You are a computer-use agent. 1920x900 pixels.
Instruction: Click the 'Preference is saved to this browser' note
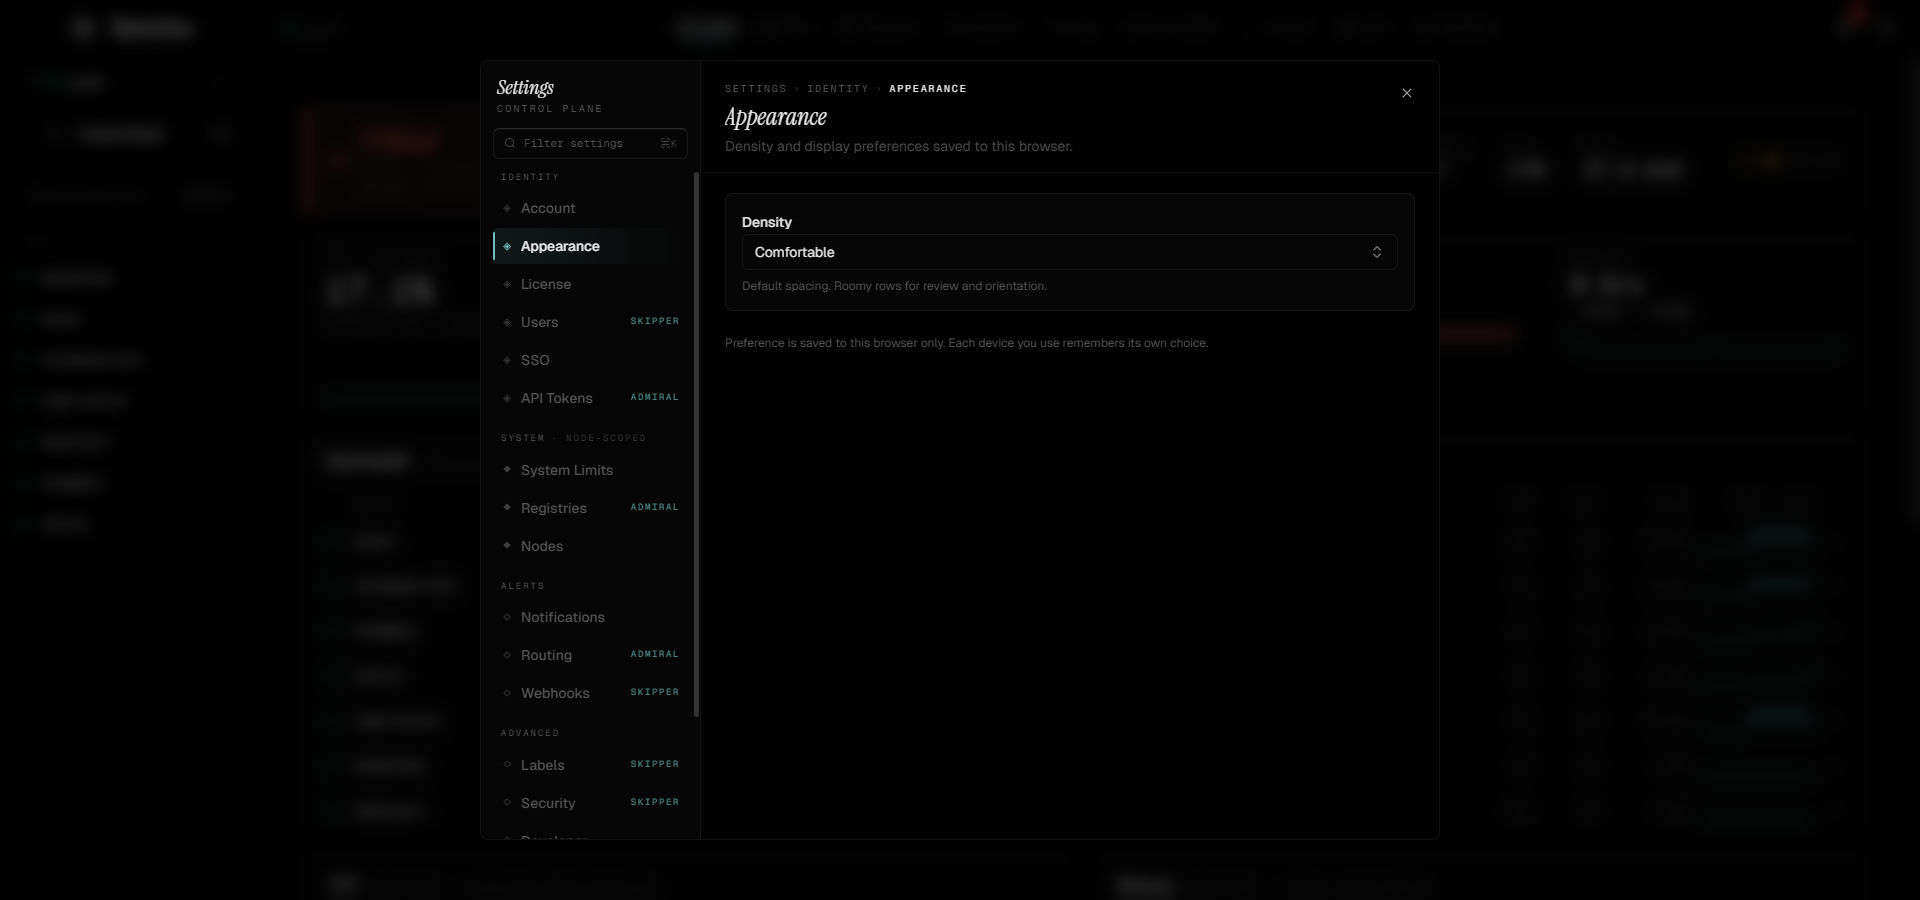966,343
